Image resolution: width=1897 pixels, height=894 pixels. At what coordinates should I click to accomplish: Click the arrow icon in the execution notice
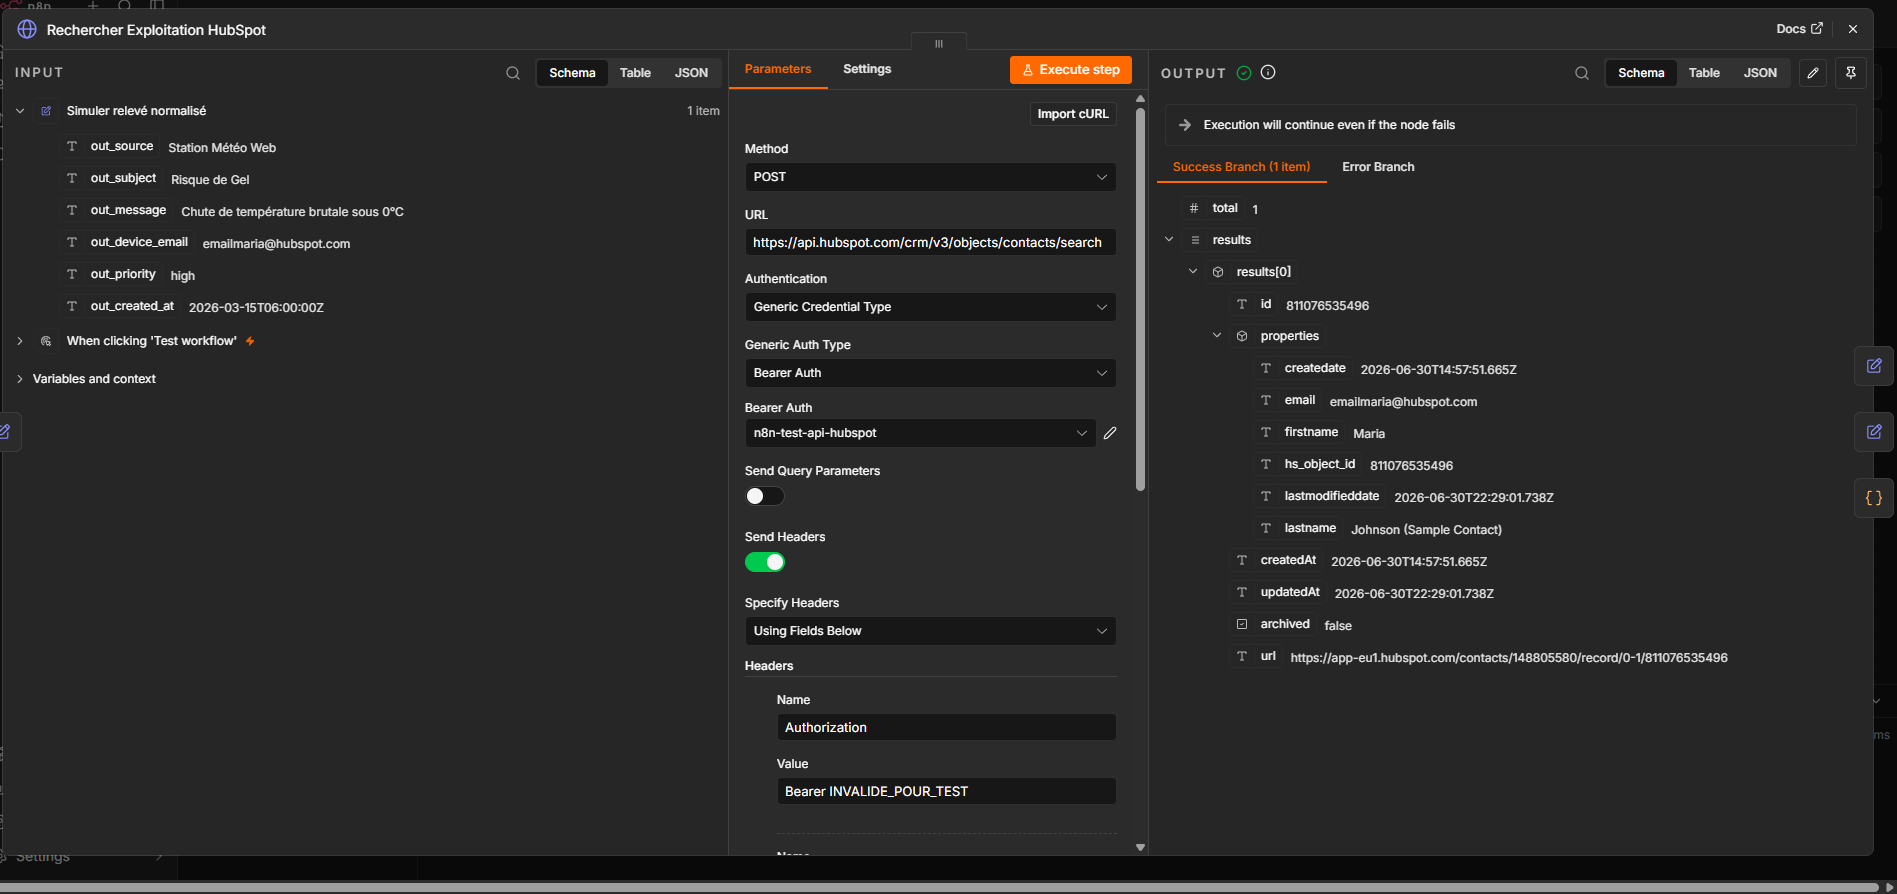click(x=1185, y=125)
